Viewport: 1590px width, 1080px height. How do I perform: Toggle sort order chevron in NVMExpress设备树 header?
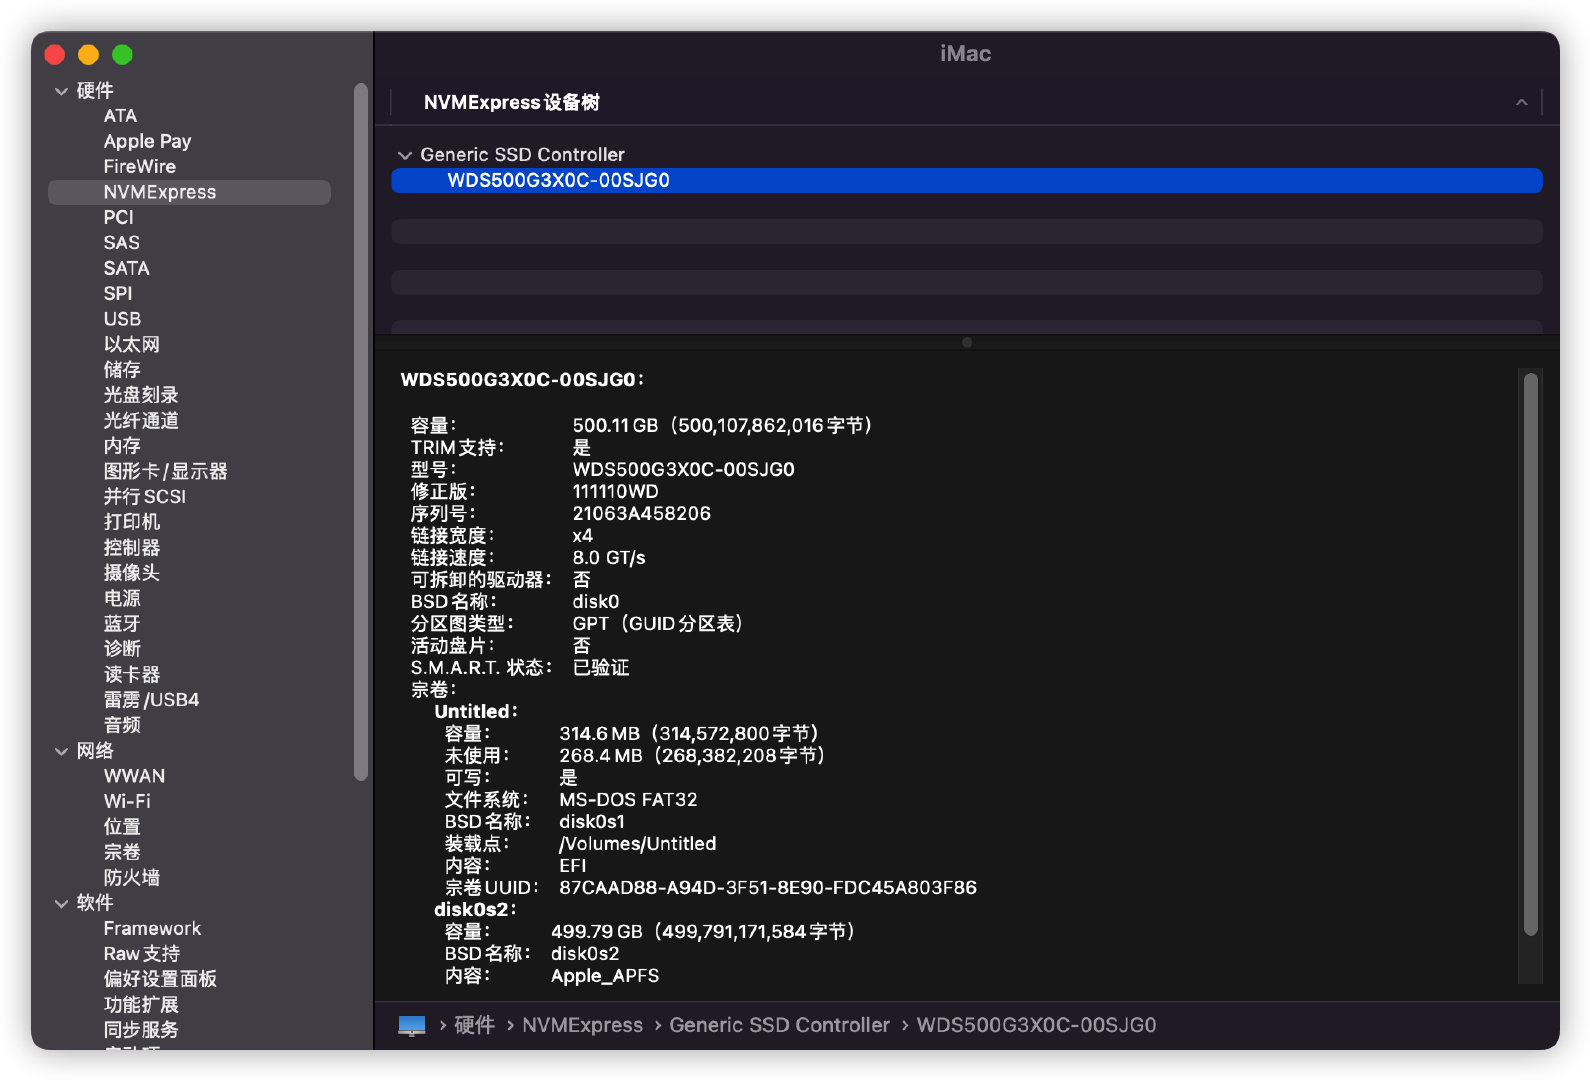(x=1521, y=102)
